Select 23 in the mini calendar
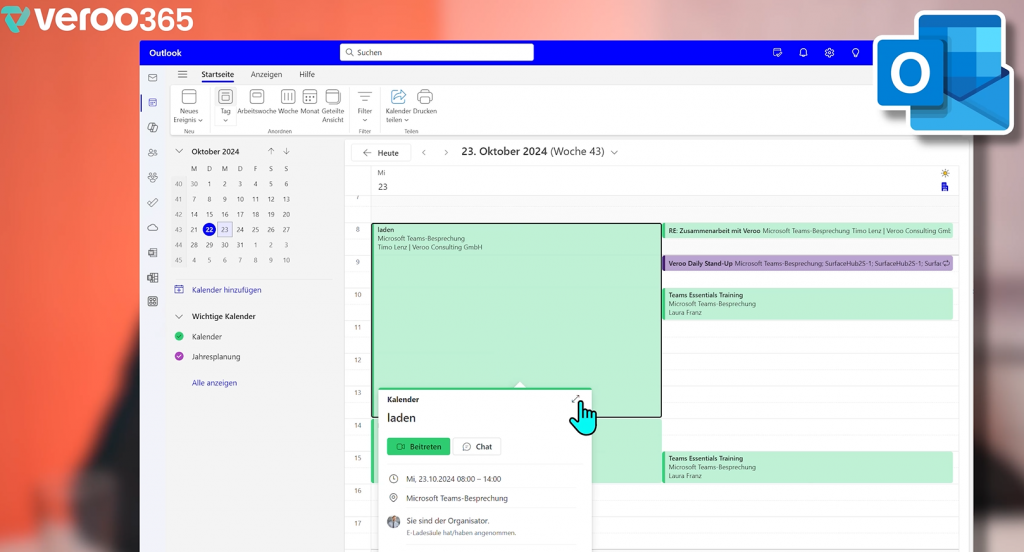Viewport: 1024px width, 552px height. [225, 229]
